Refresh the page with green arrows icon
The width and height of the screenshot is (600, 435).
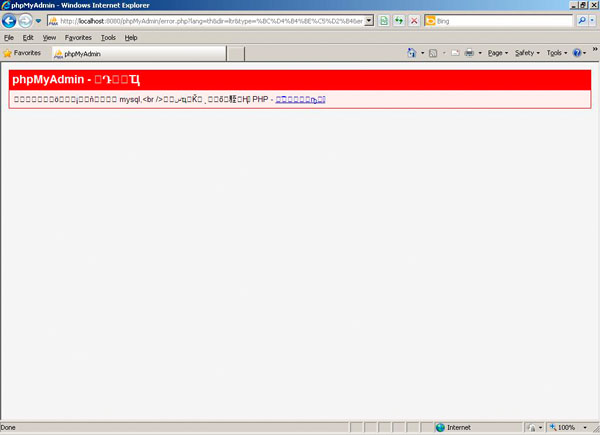pyautogui.click(x=399, y=21)
